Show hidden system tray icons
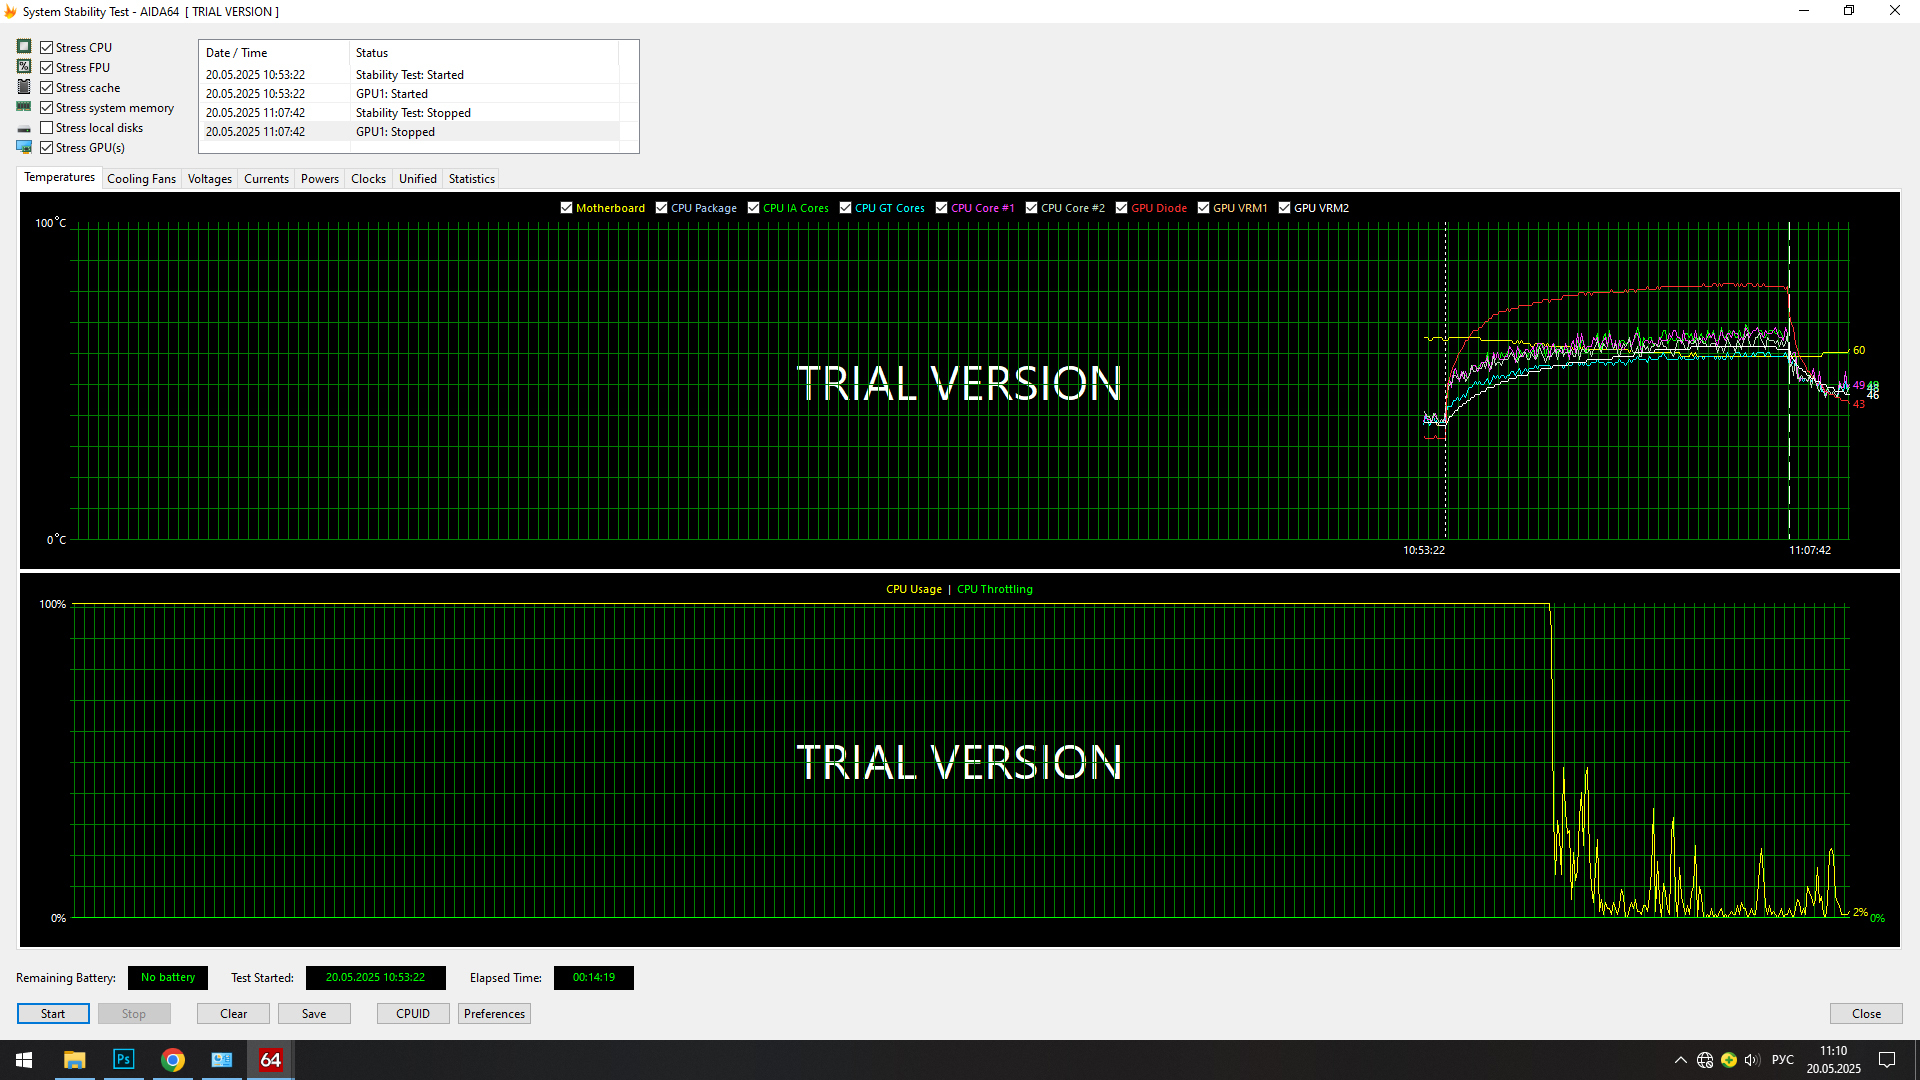Screen dimensions: 1920x1080 (x=1680, y=1060)
